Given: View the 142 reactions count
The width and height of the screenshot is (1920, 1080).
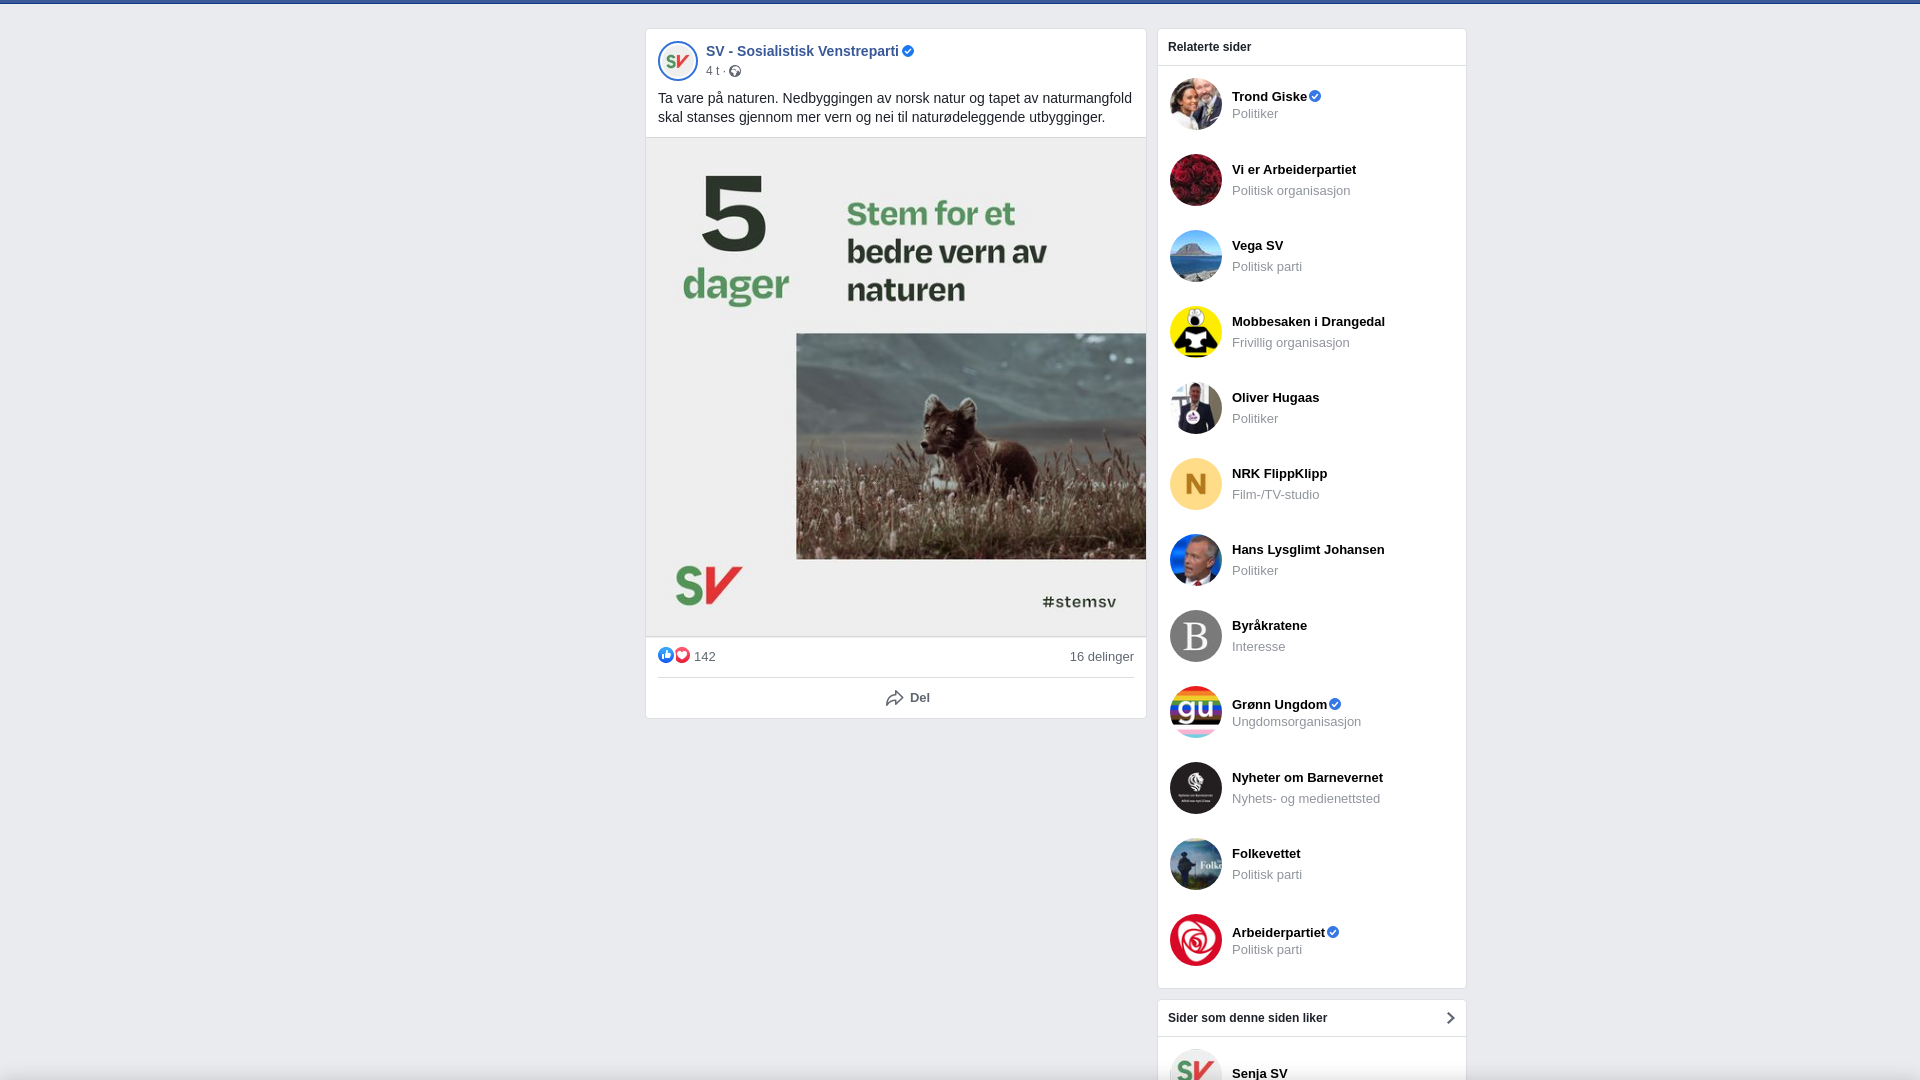Looking at the screenshot, I should click(x=705, y=657).
